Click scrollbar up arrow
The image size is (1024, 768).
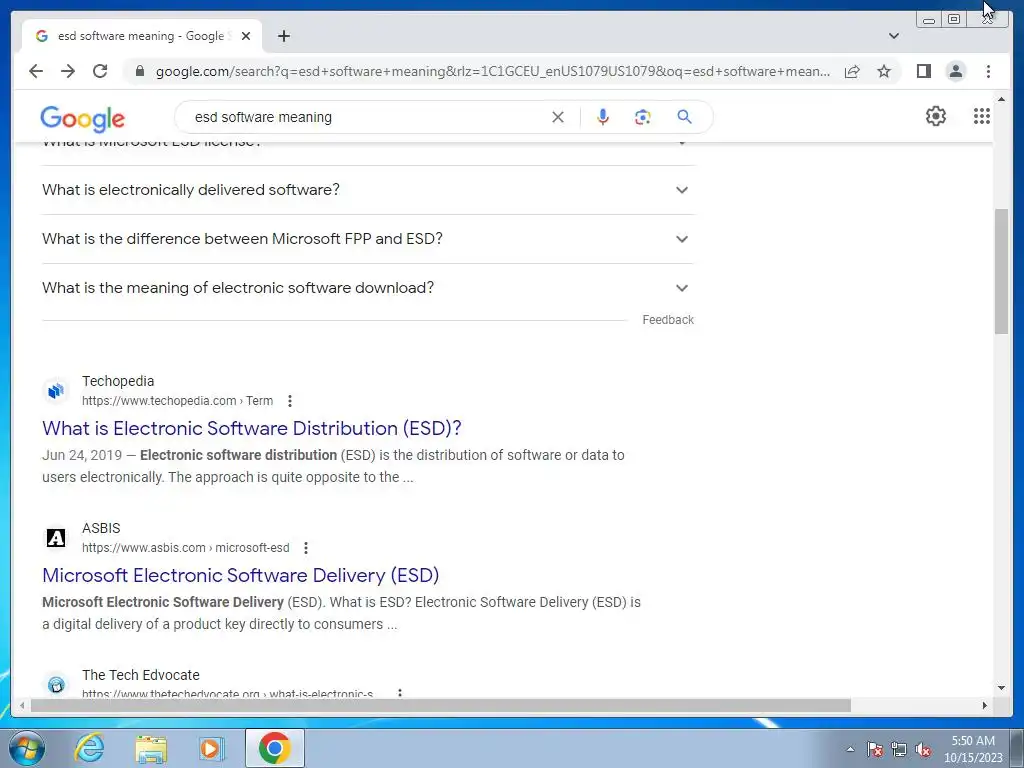(x=1001, y=99)
